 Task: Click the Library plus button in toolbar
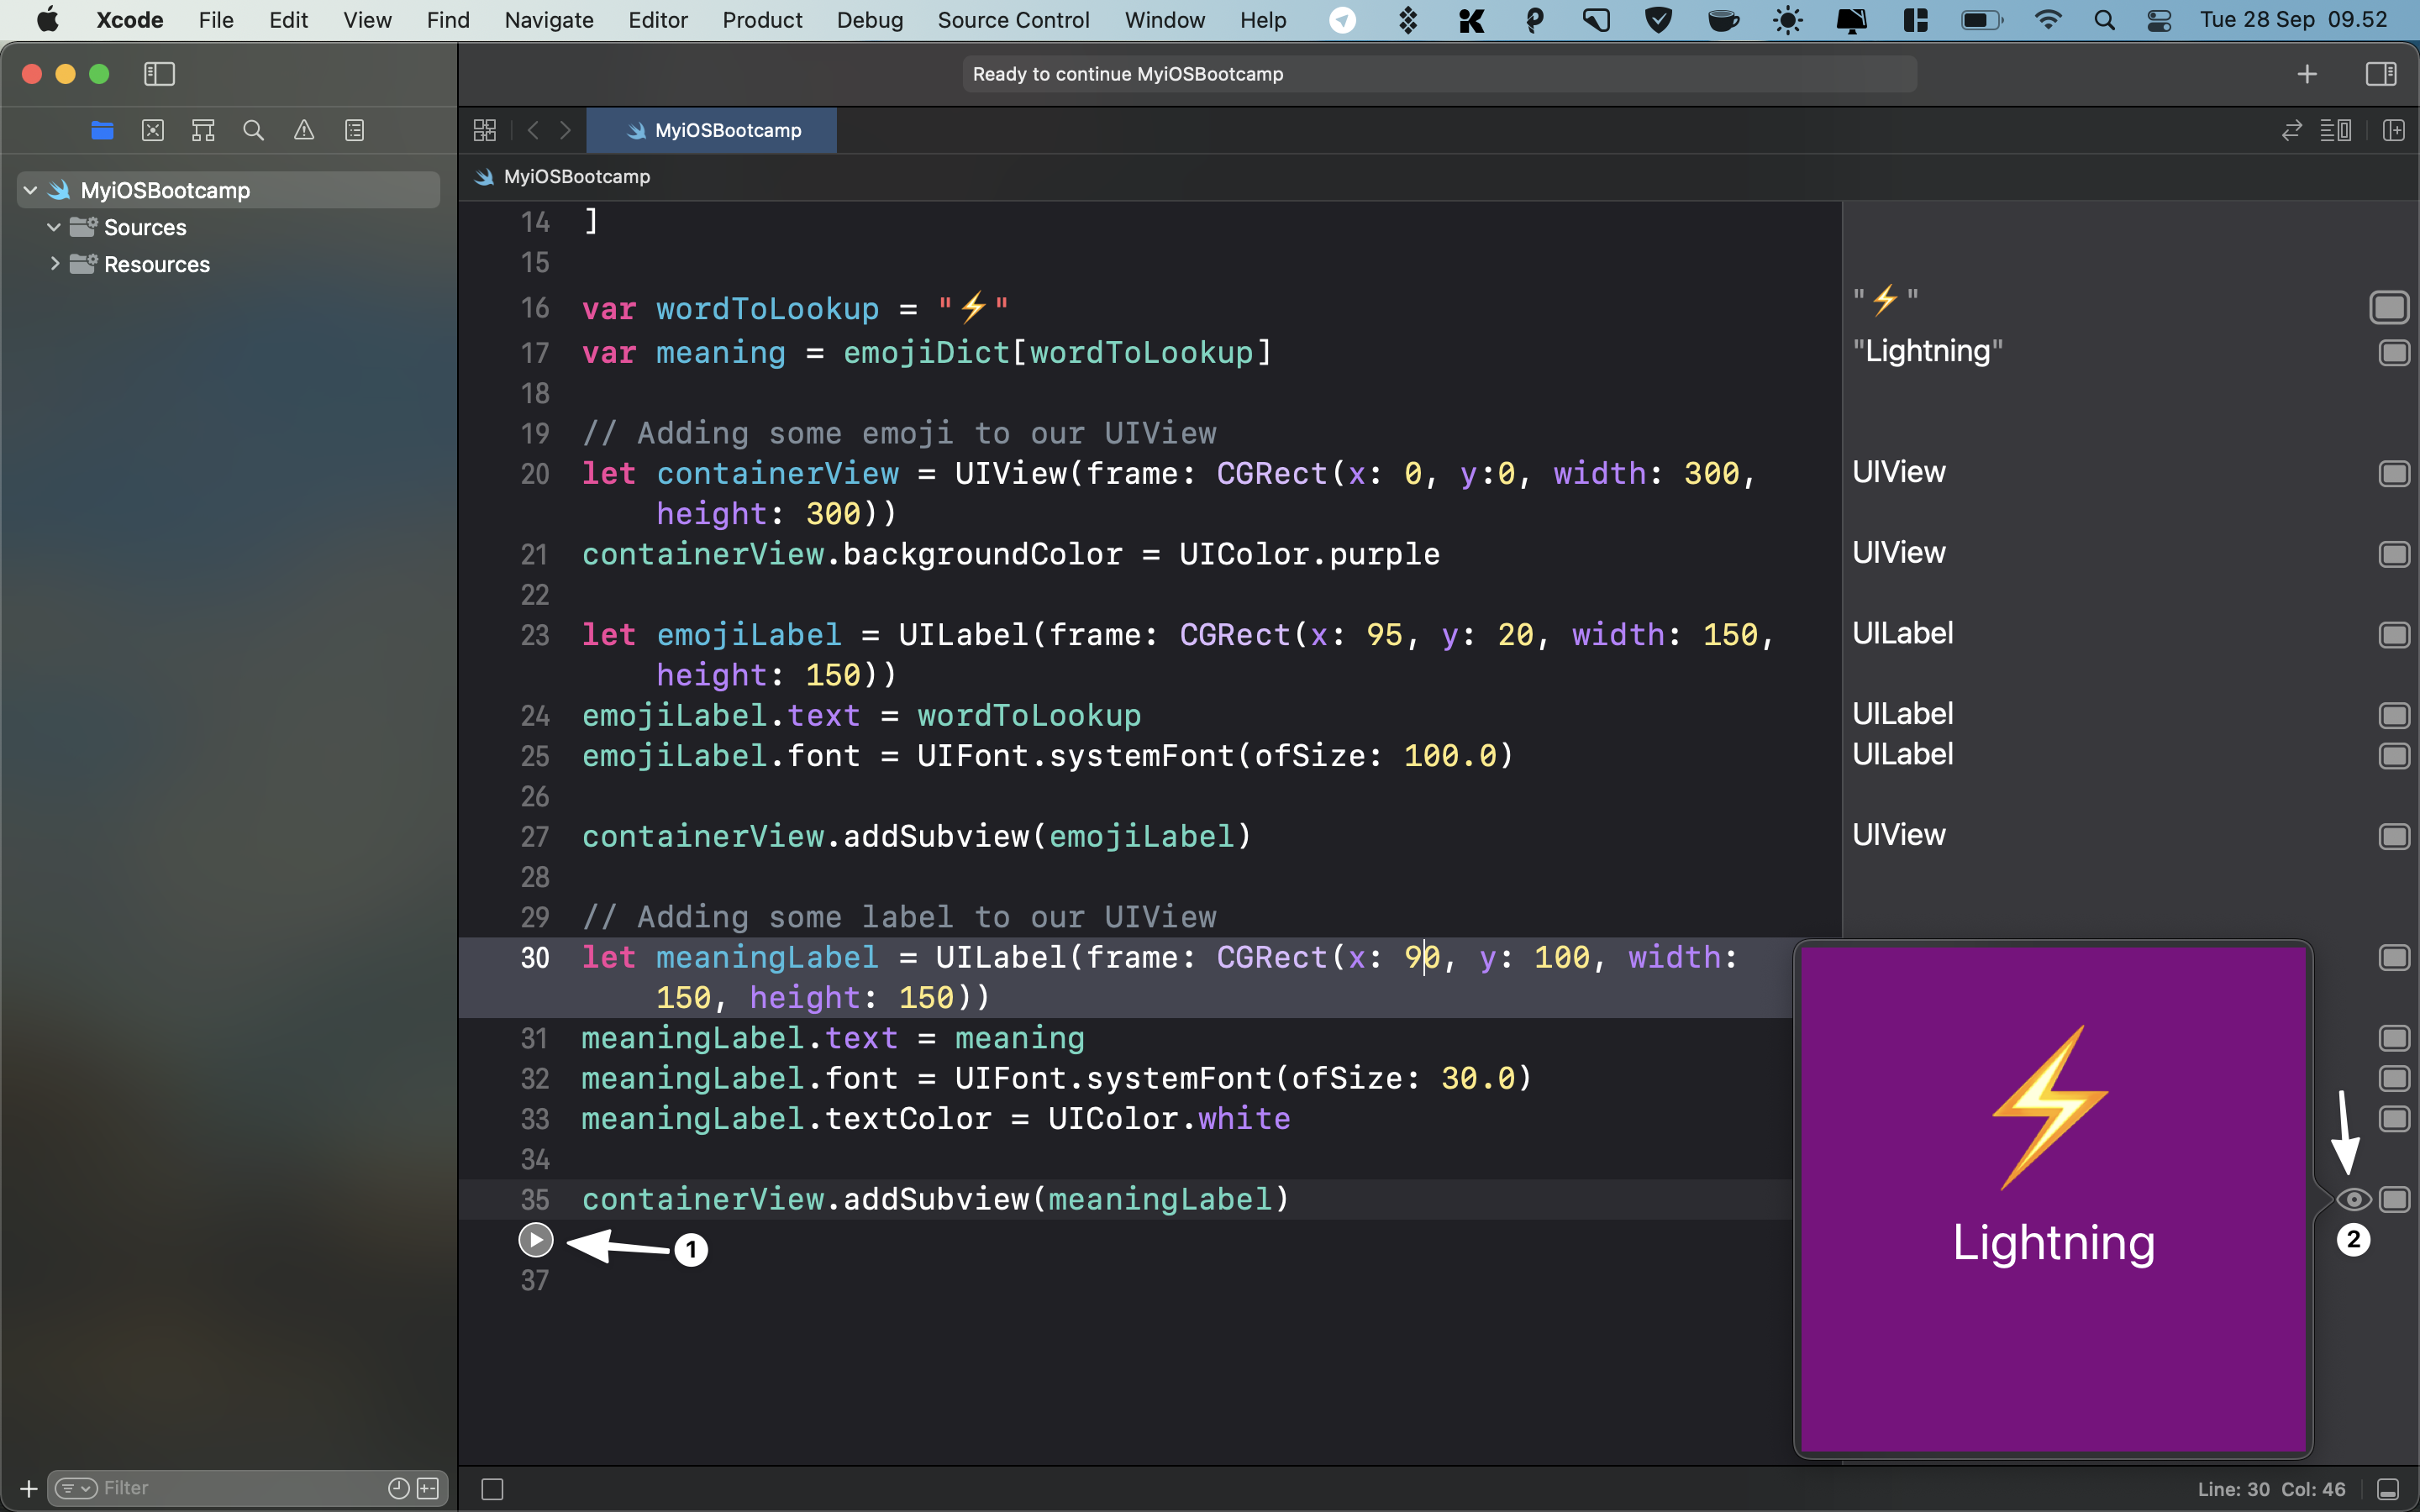pos(2307,74)
